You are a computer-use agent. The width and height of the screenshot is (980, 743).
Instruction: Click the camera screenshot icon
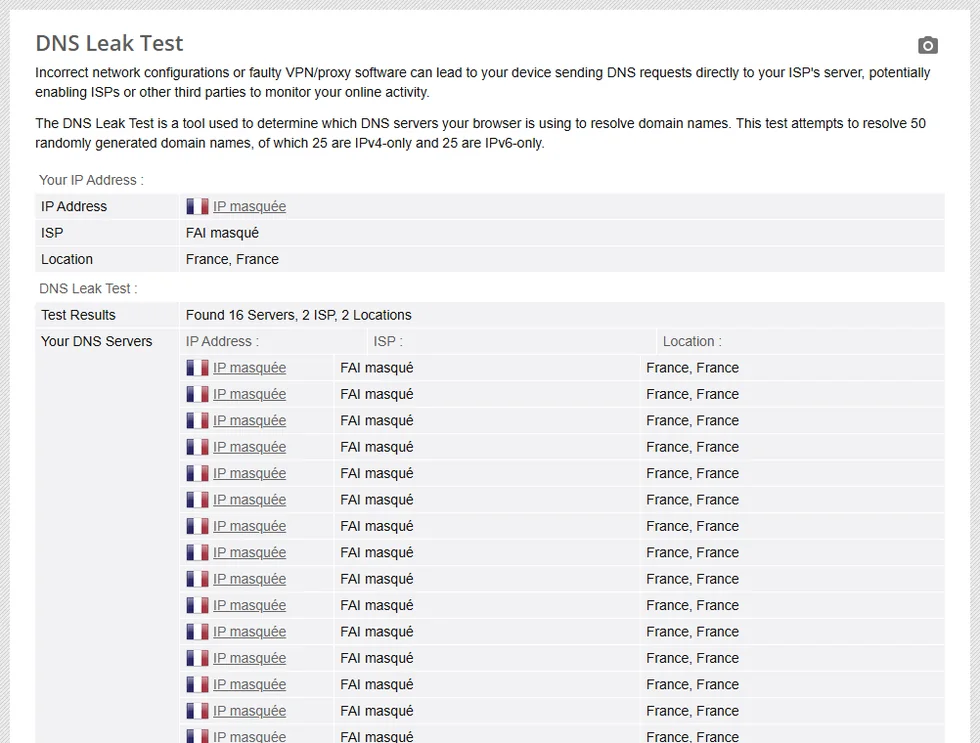pos(928,45)
